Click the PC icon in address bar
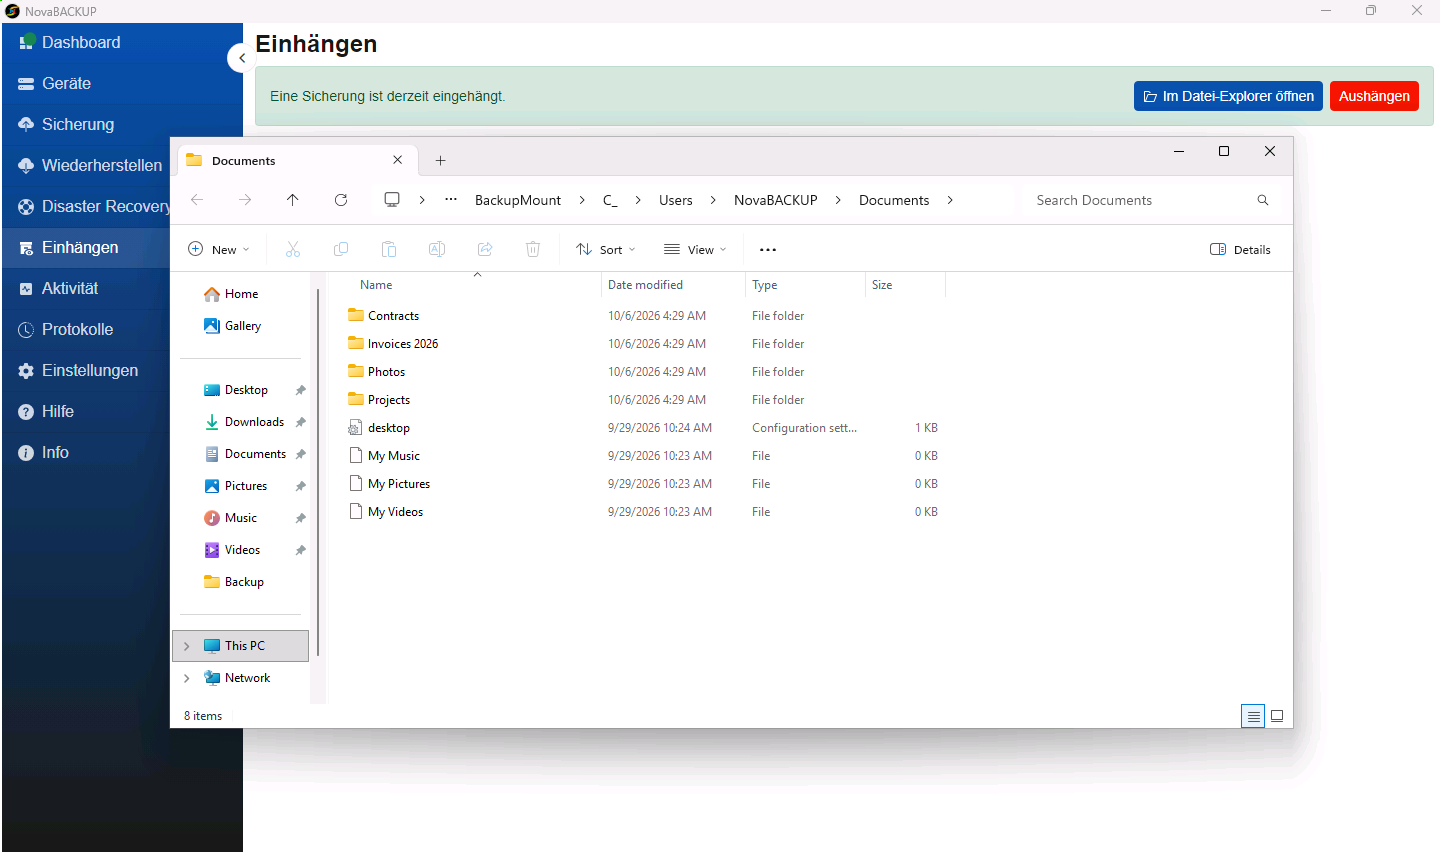This screenshot has width=1440, height=852. tap(392, 200)
